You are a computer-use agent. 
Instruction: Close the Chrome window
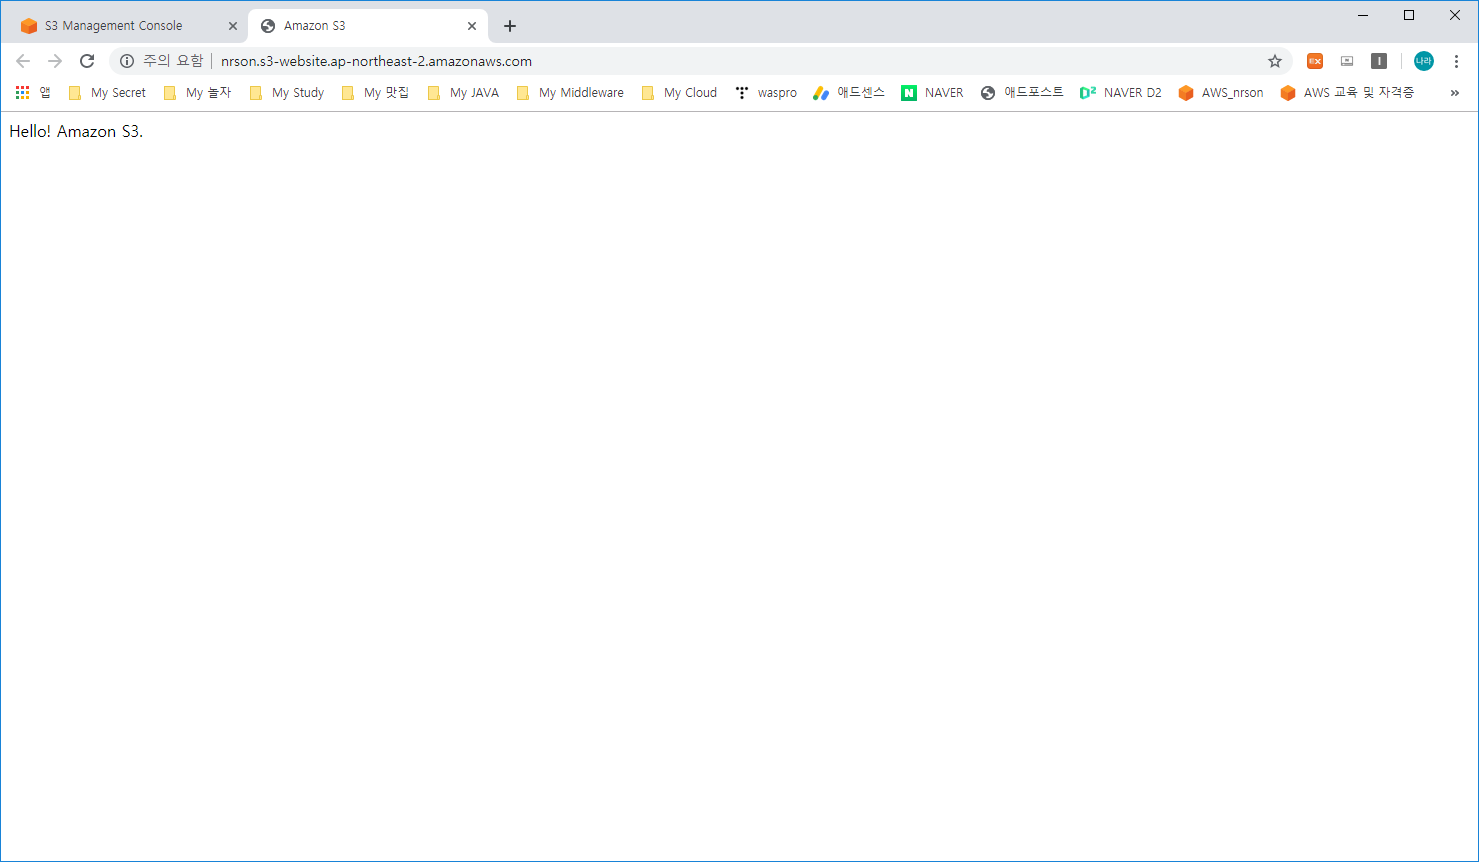[x=1455, y=15]
